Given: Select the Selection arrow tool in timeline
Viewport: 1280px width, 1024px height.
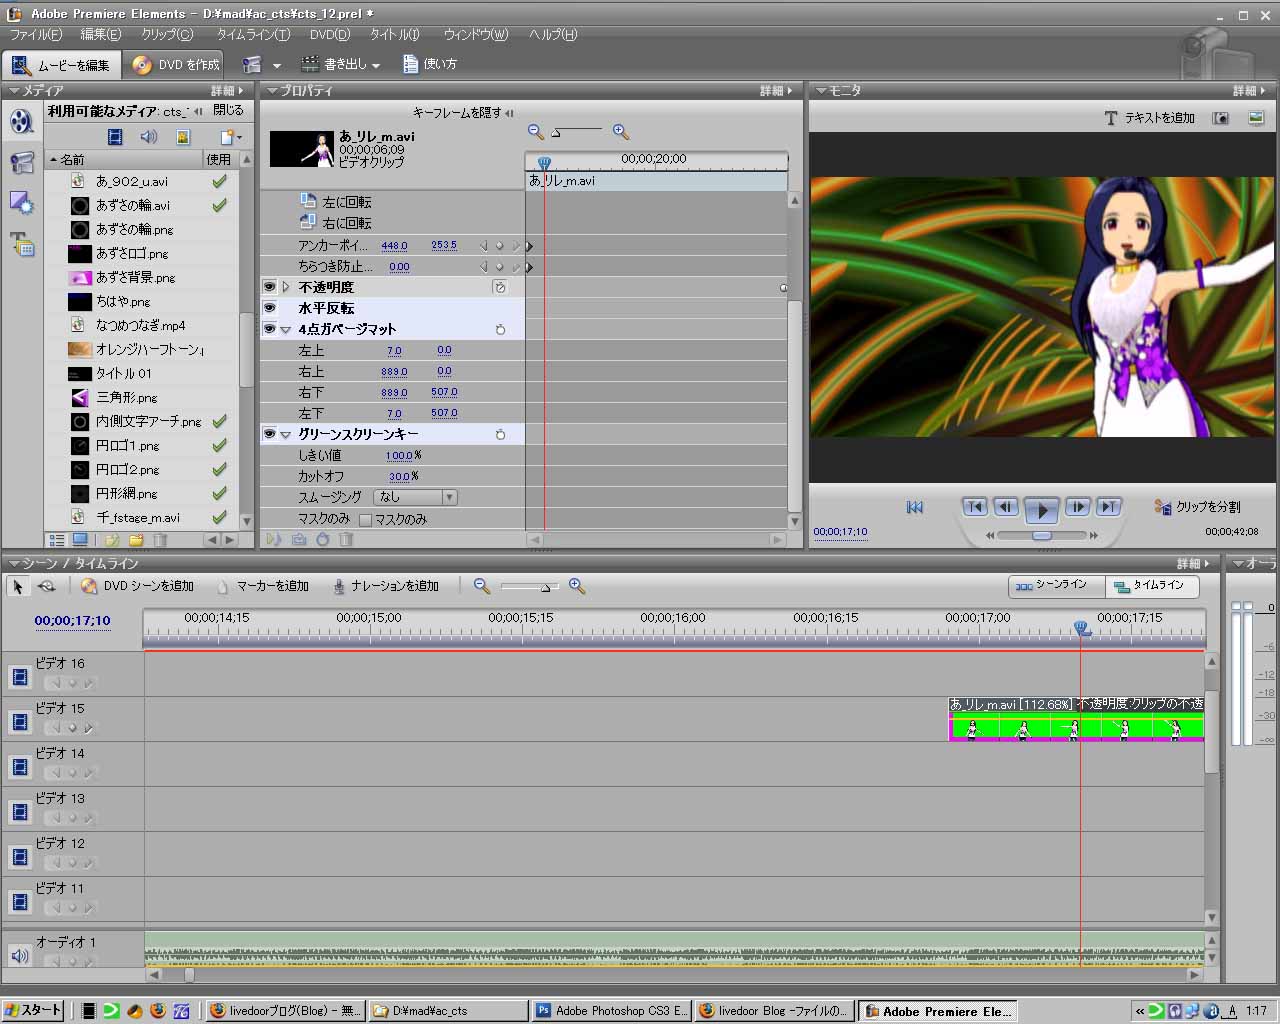Looking at the screenshot, I should [x=17, y=586].
